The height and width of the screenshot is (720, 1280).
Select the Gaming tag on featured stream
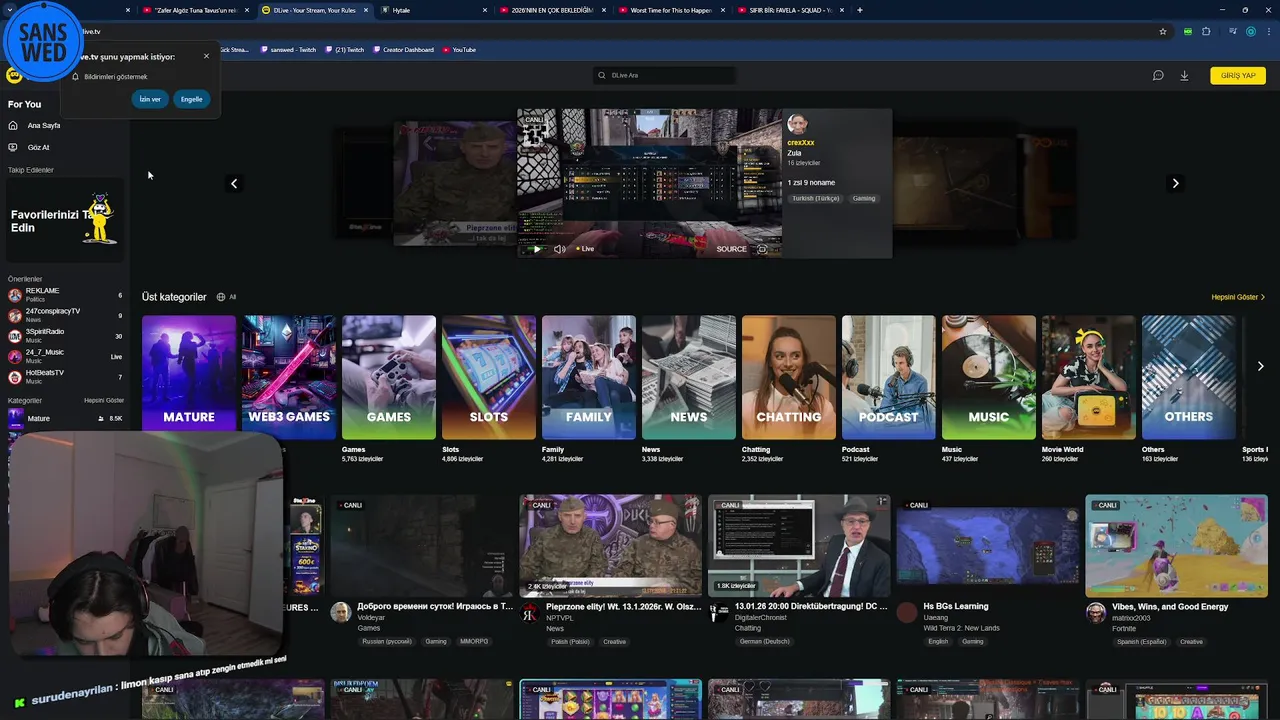[864, 198]
